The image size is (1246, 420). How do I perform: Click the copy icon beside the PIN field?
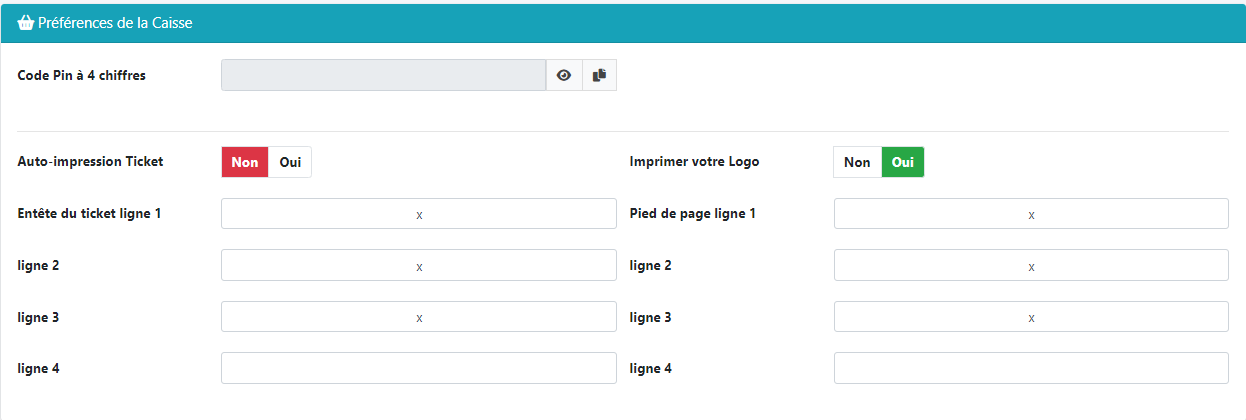pos(599,75)
